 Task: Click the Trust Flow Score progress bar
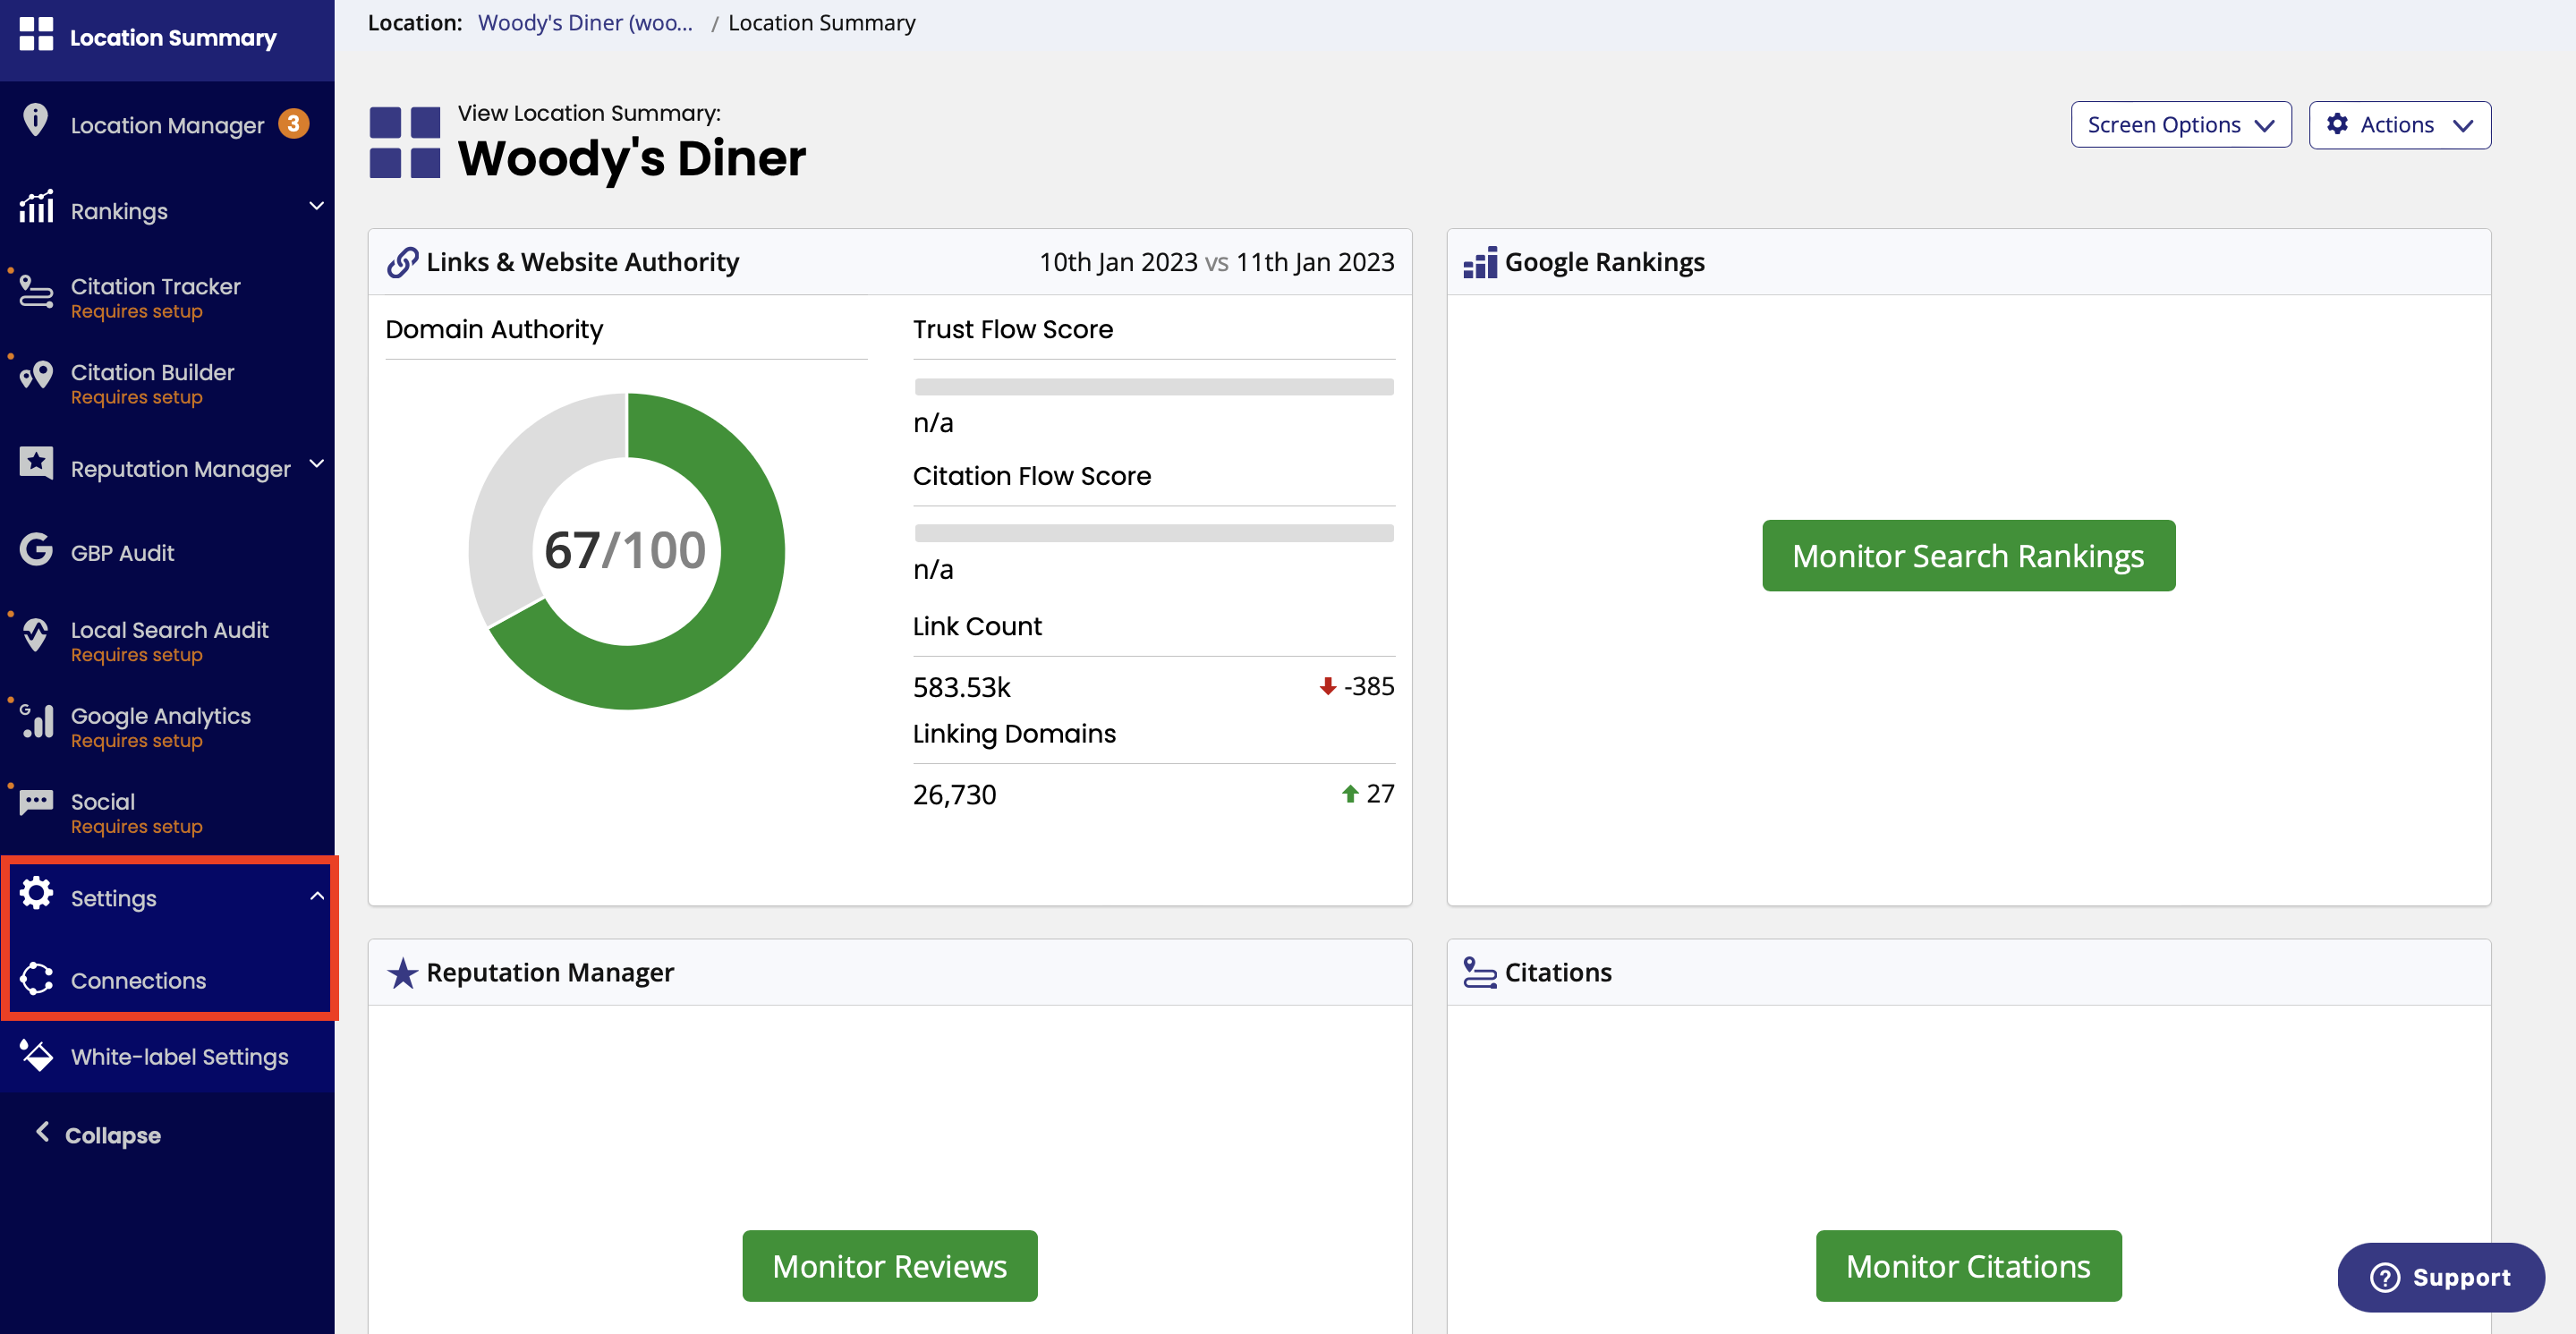1153,386
